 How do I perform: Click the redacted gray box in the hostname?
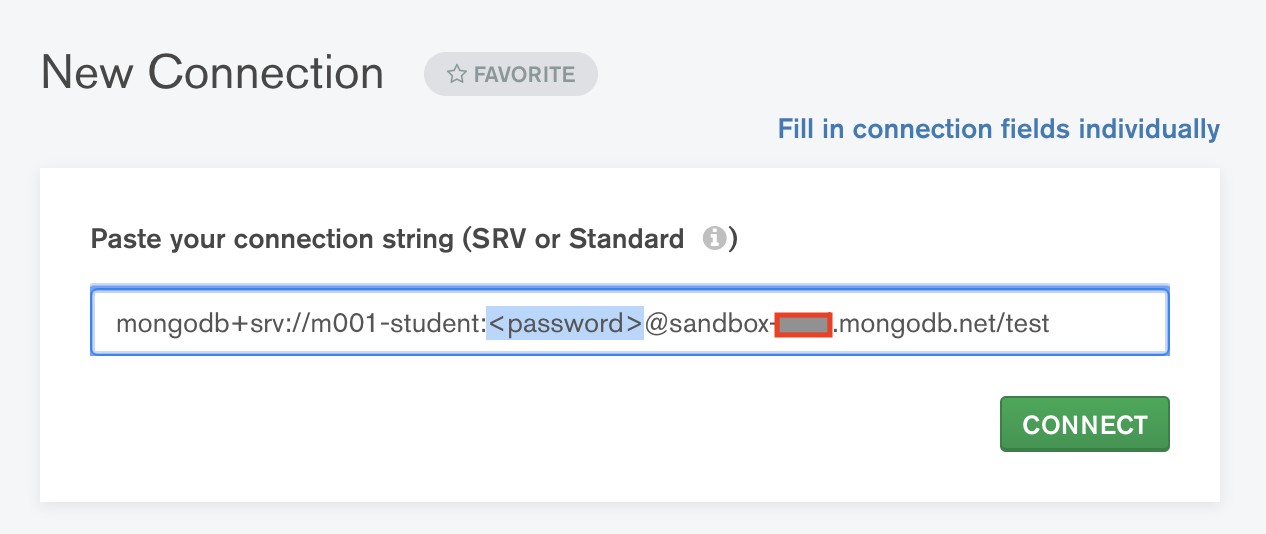pyautogui.click(x=804, y=324)
